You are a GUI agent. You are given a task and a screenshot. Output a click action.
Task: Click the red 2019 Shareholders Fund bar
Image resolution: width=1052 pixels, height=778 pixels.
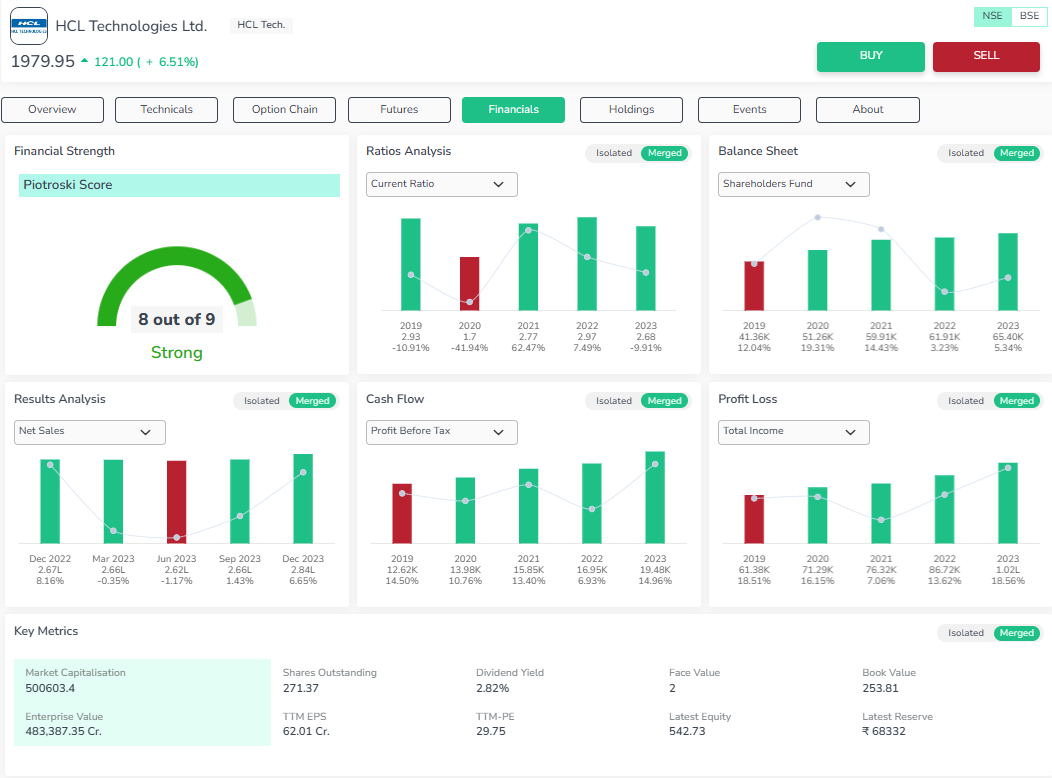pos(754,286)
